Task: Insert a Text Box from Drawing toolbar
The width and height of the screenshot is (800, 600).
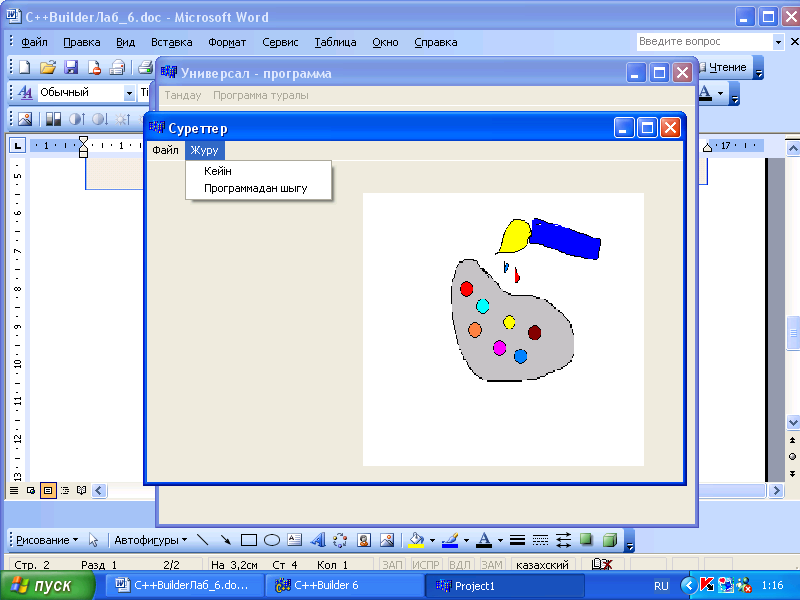Action: [x=294, y=540]
